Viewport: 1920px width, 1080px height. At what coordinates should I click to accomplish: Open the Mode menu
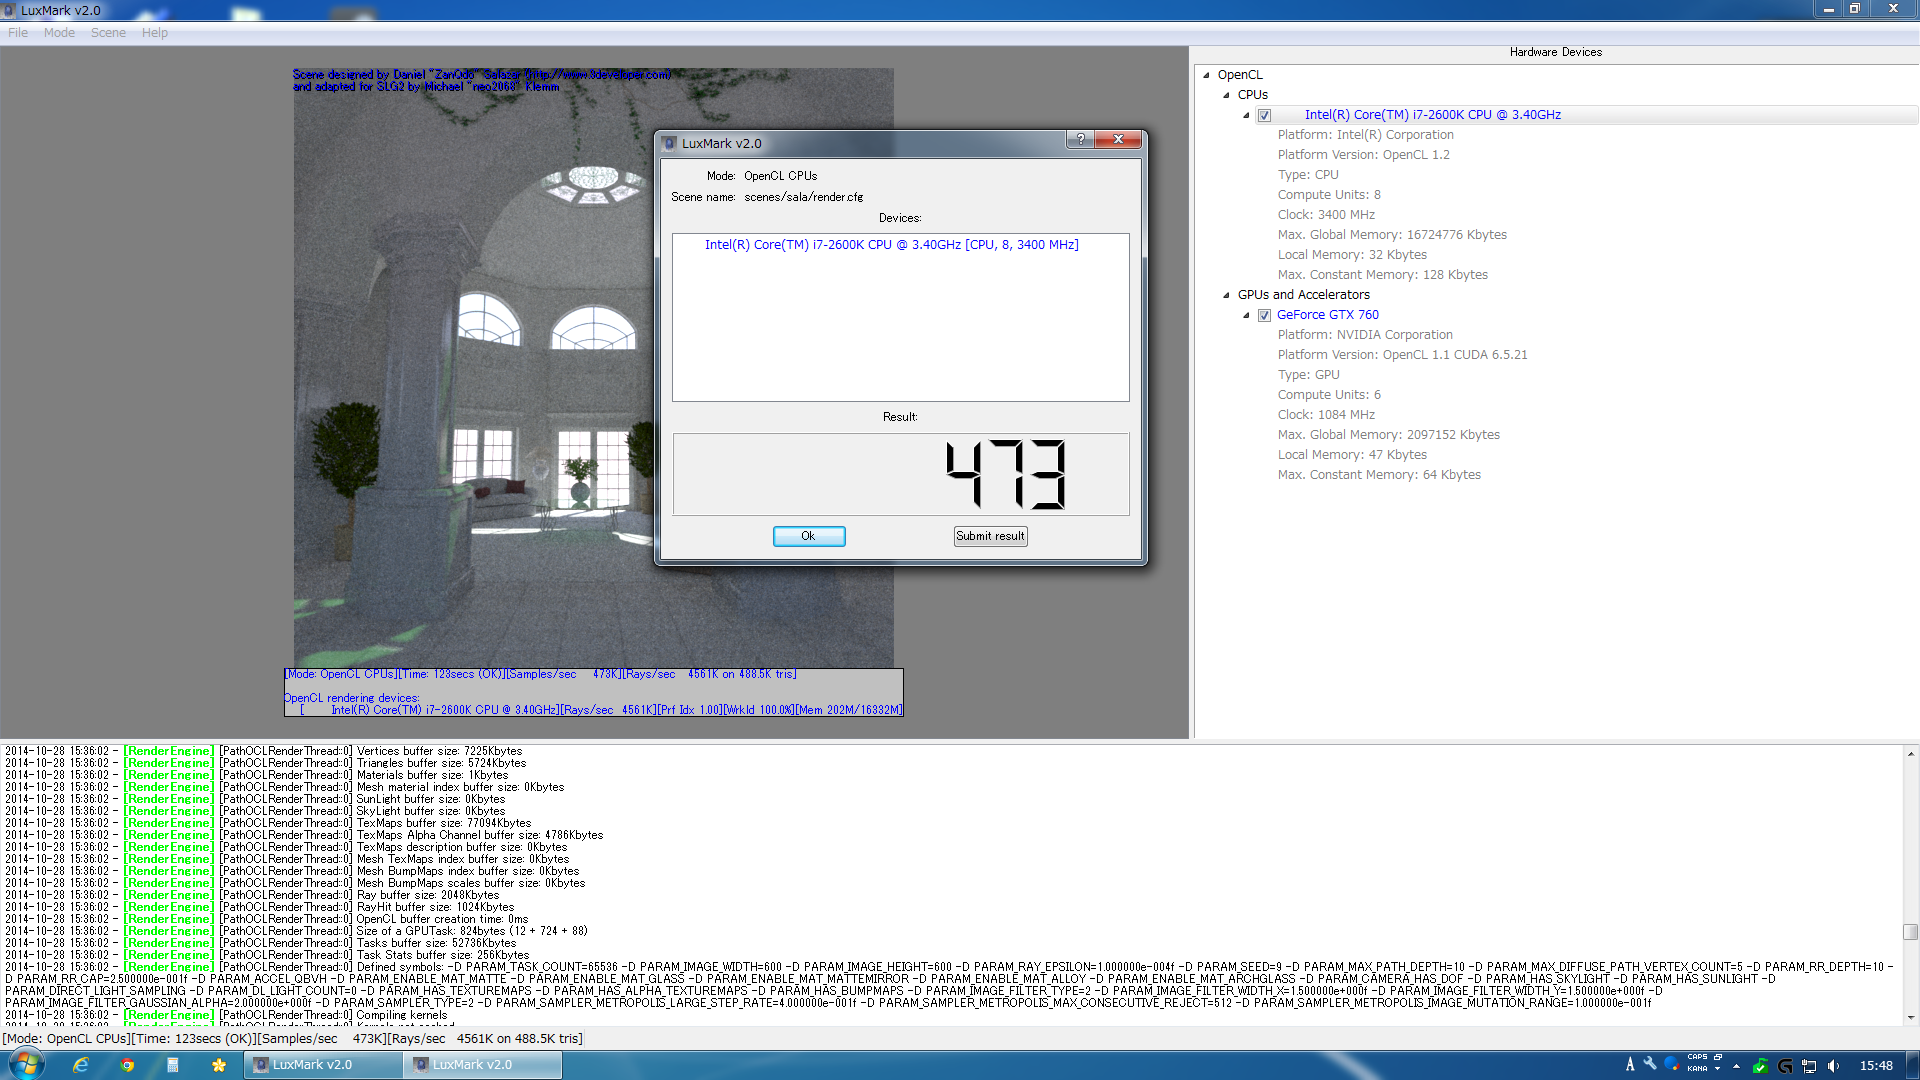[59, 33]
